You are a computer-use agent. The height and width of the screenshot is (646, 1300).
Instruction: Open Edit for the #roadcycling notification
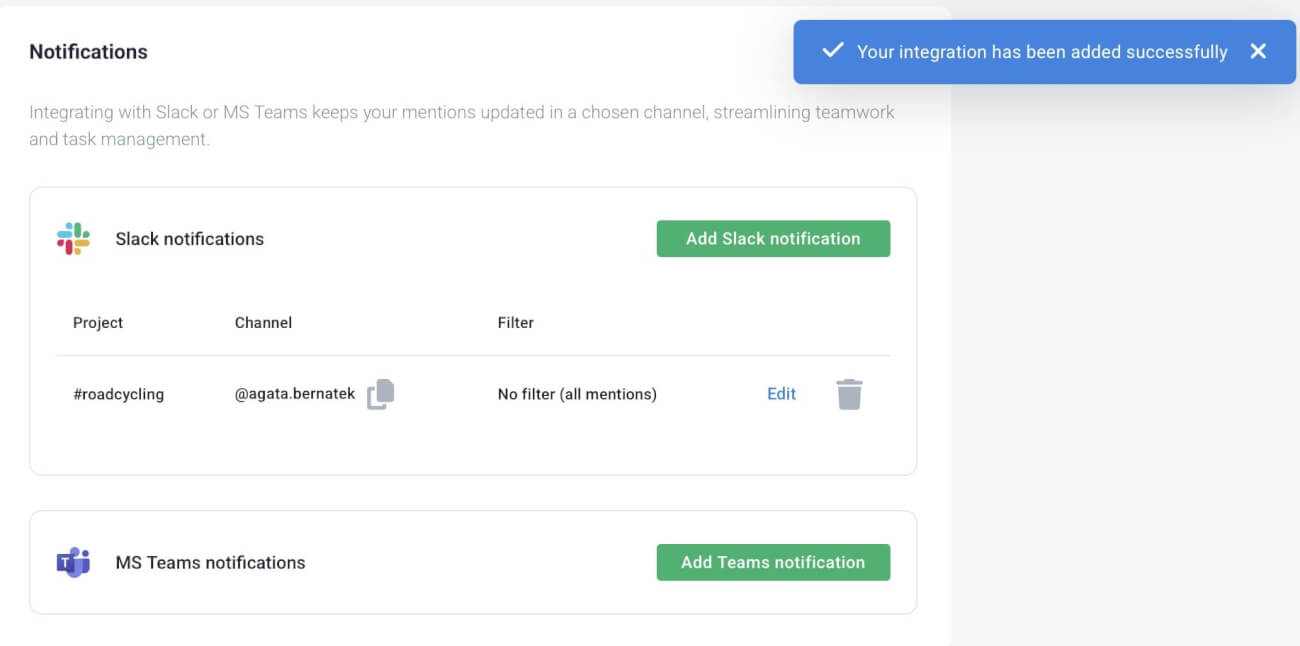click(781, 394)
